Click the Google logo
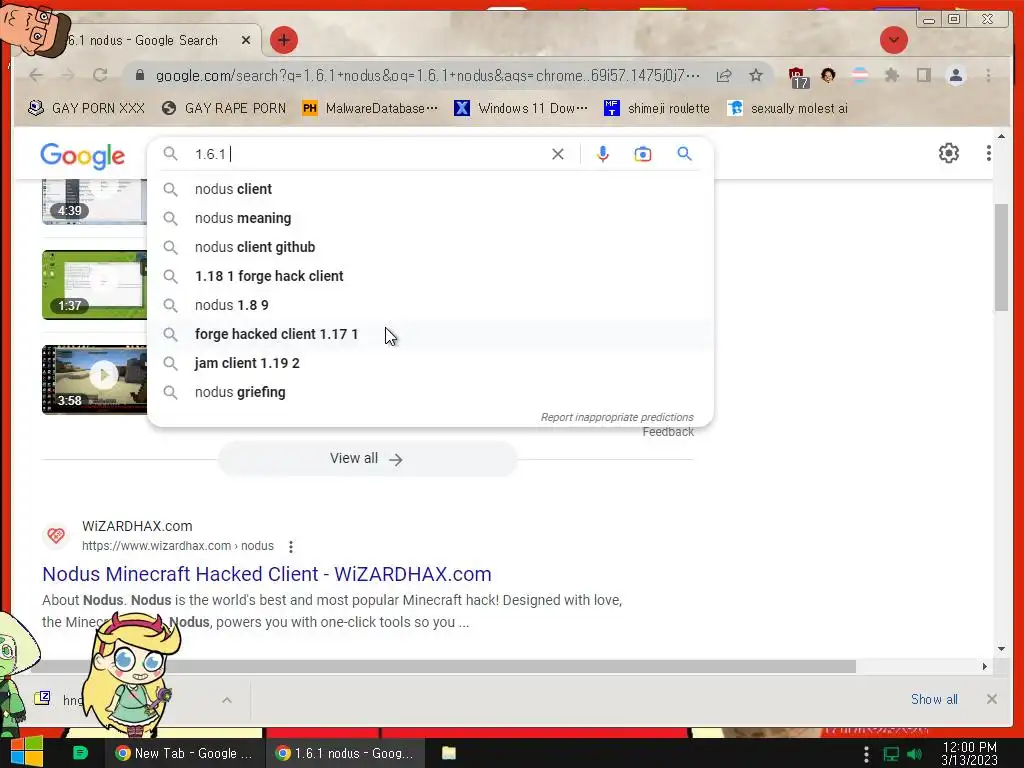The image size is (1024, 768). tap(82, 155)
